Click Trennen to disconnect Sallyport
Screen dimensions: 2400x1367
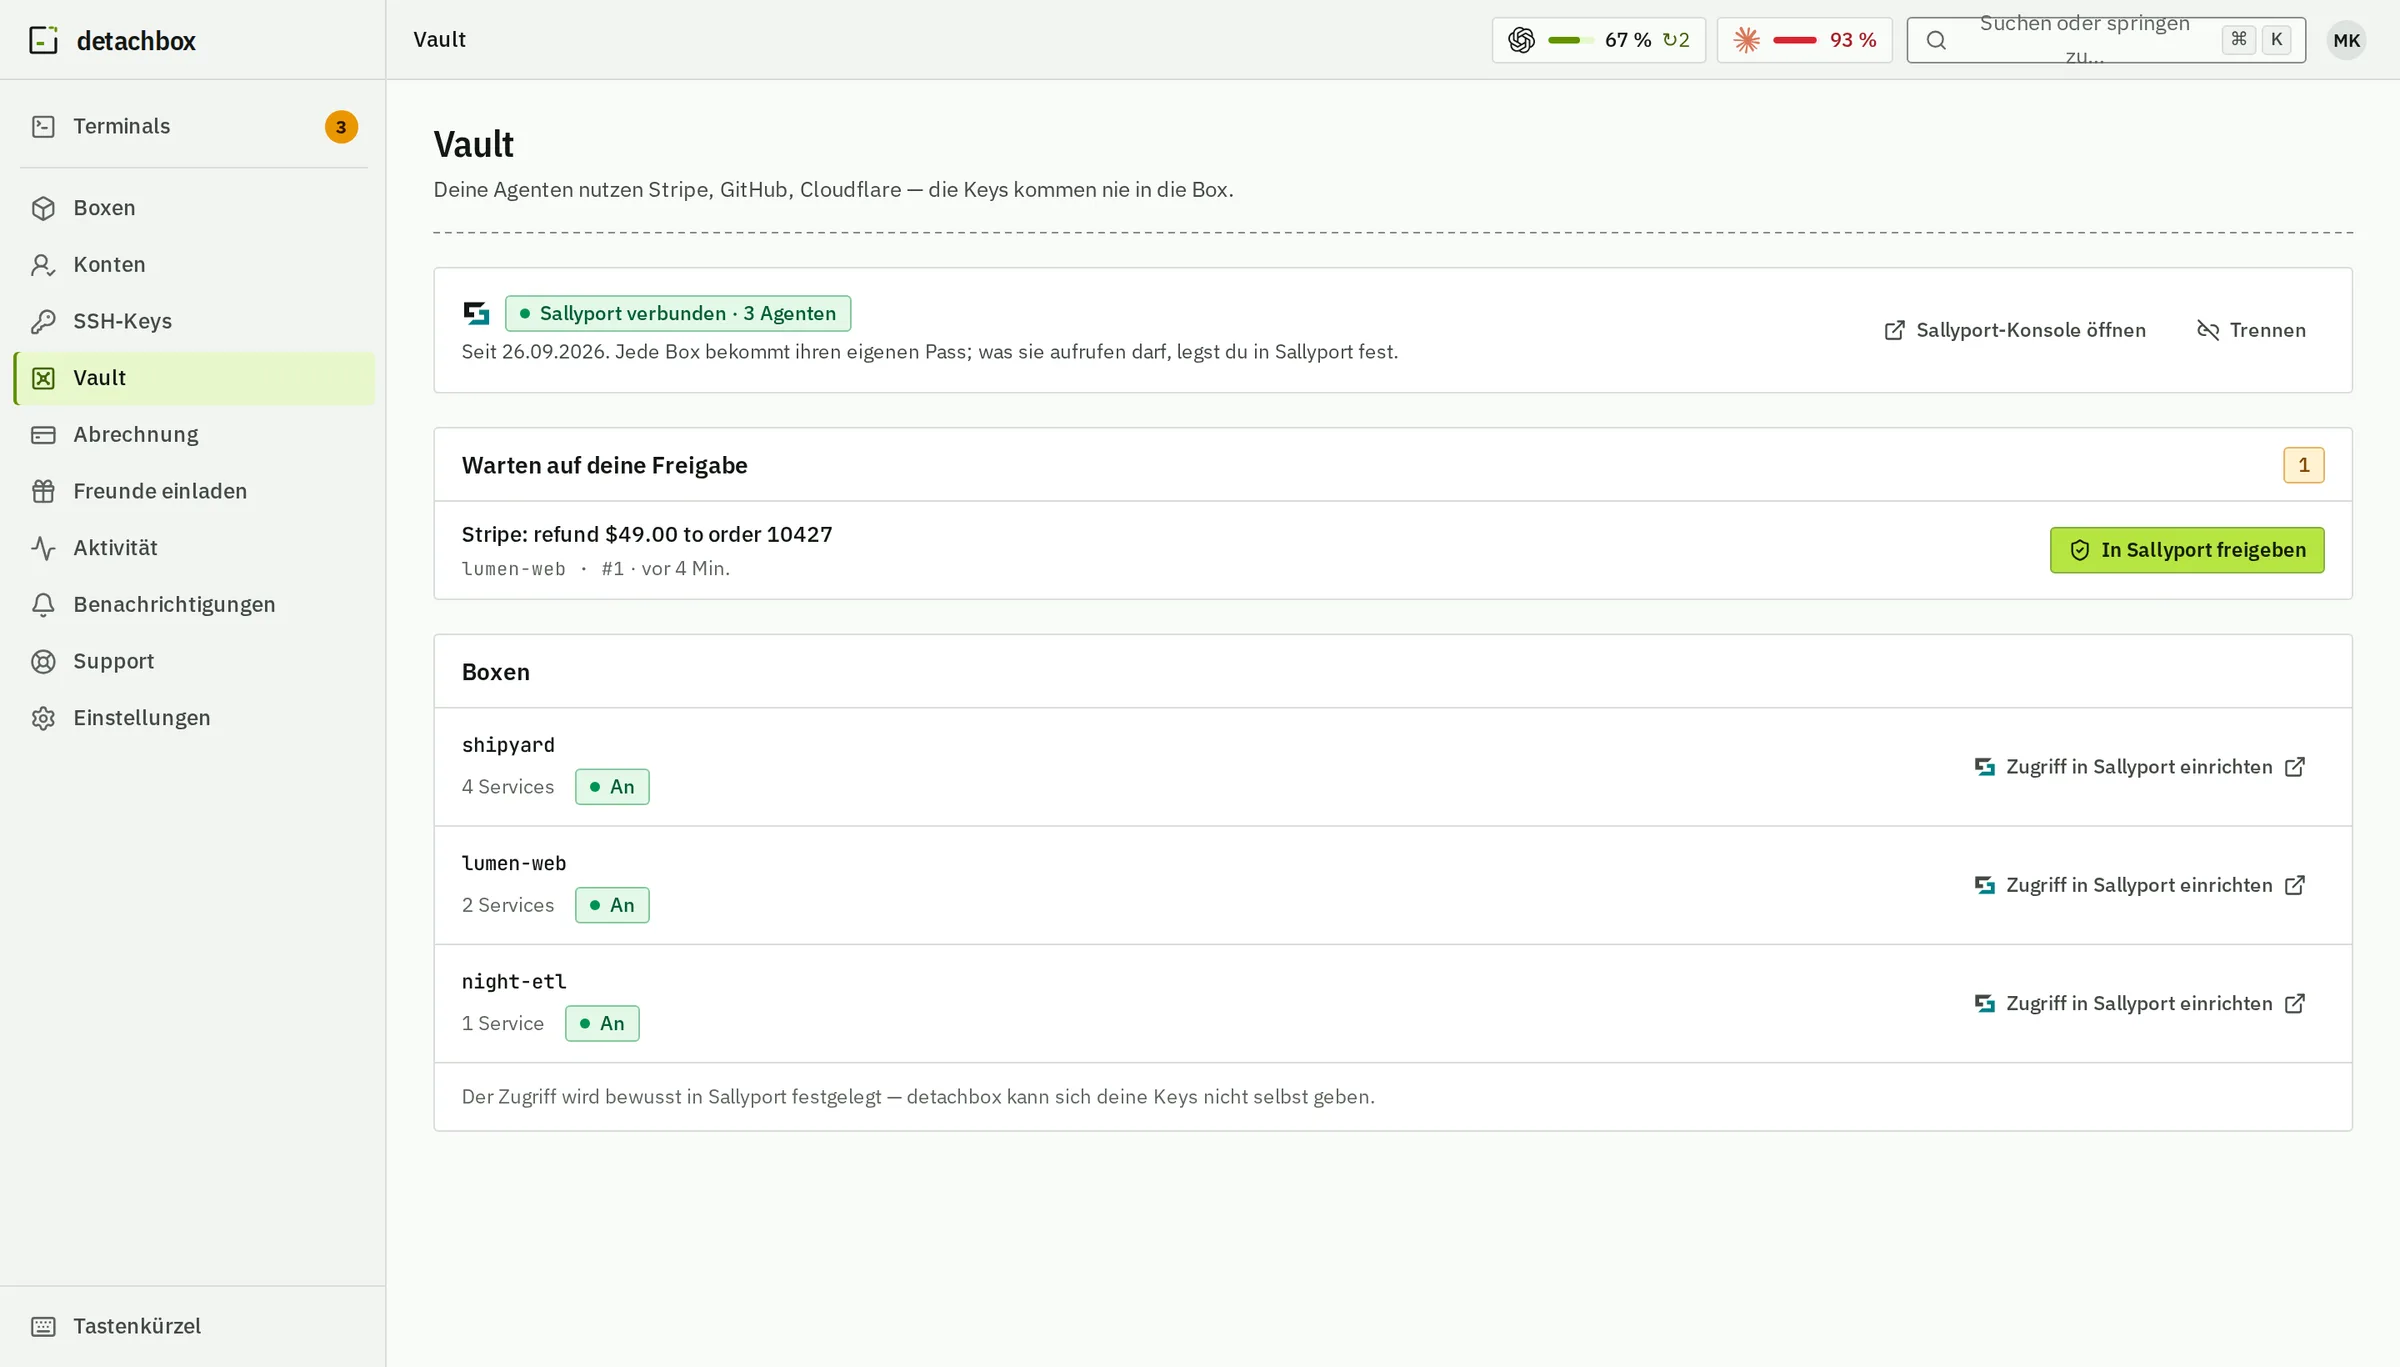2251,330
